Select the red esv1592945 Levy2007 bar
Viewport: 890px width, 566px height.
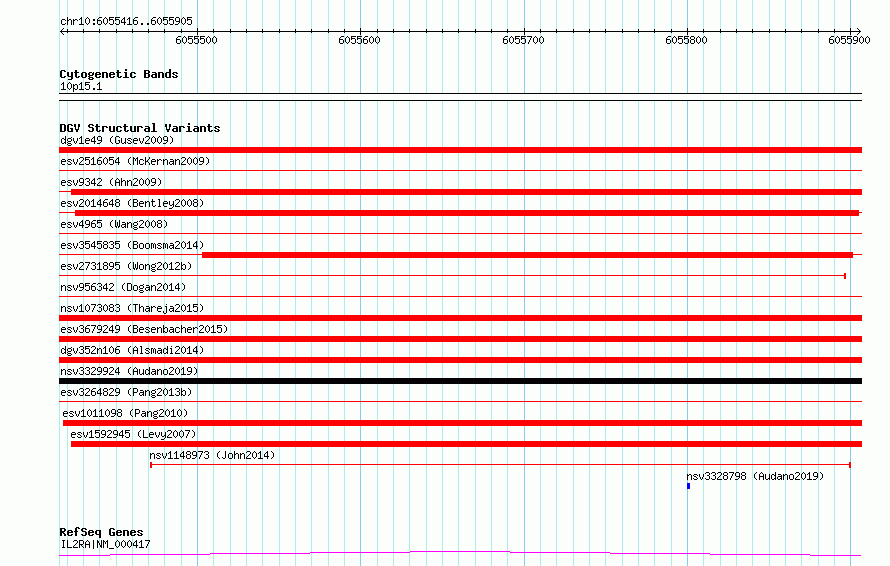tap(467, 444)
